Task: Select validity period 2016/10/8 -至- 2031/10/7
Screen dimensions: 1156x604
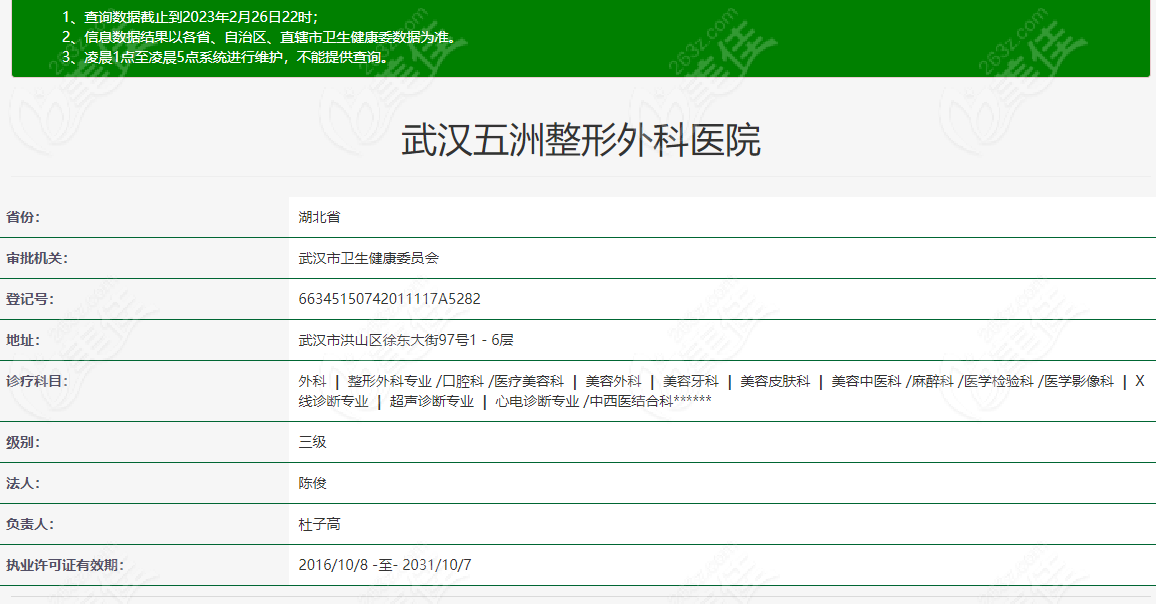Action: [385, 566]
